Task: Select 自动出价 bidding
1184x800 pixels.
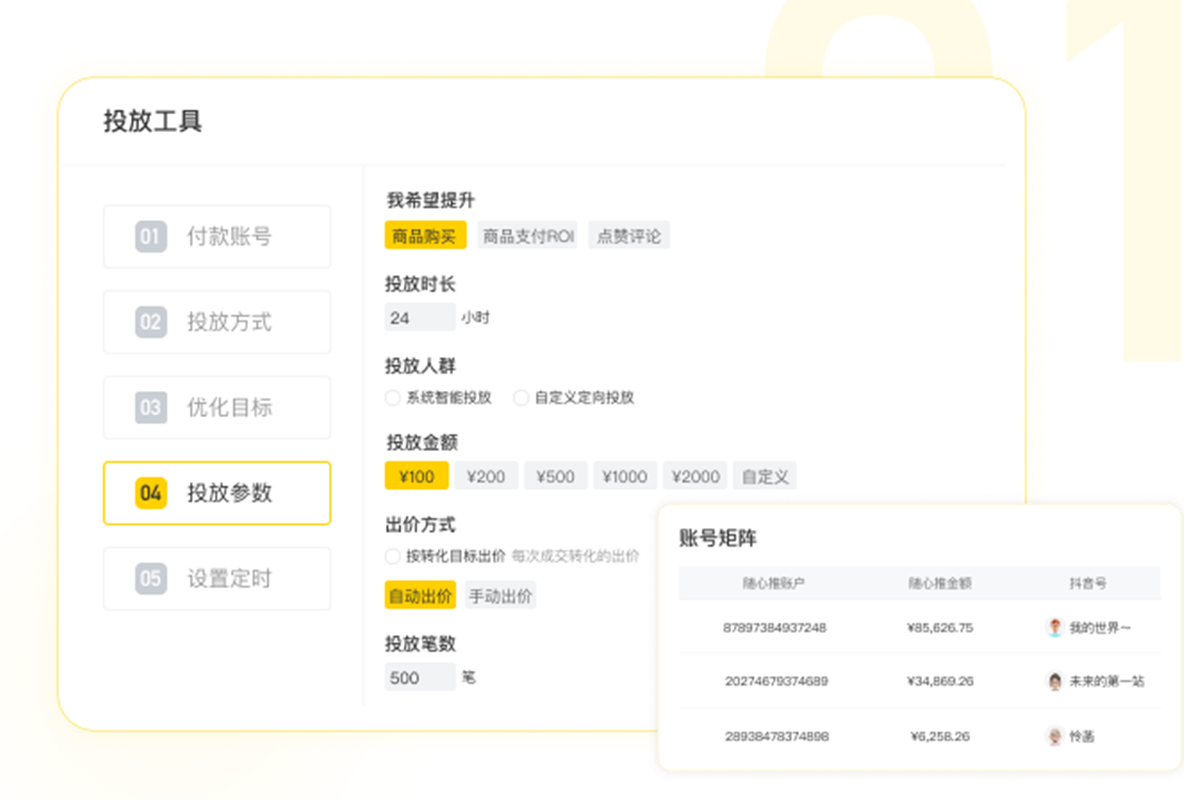Action: click(x=420, y=595)
